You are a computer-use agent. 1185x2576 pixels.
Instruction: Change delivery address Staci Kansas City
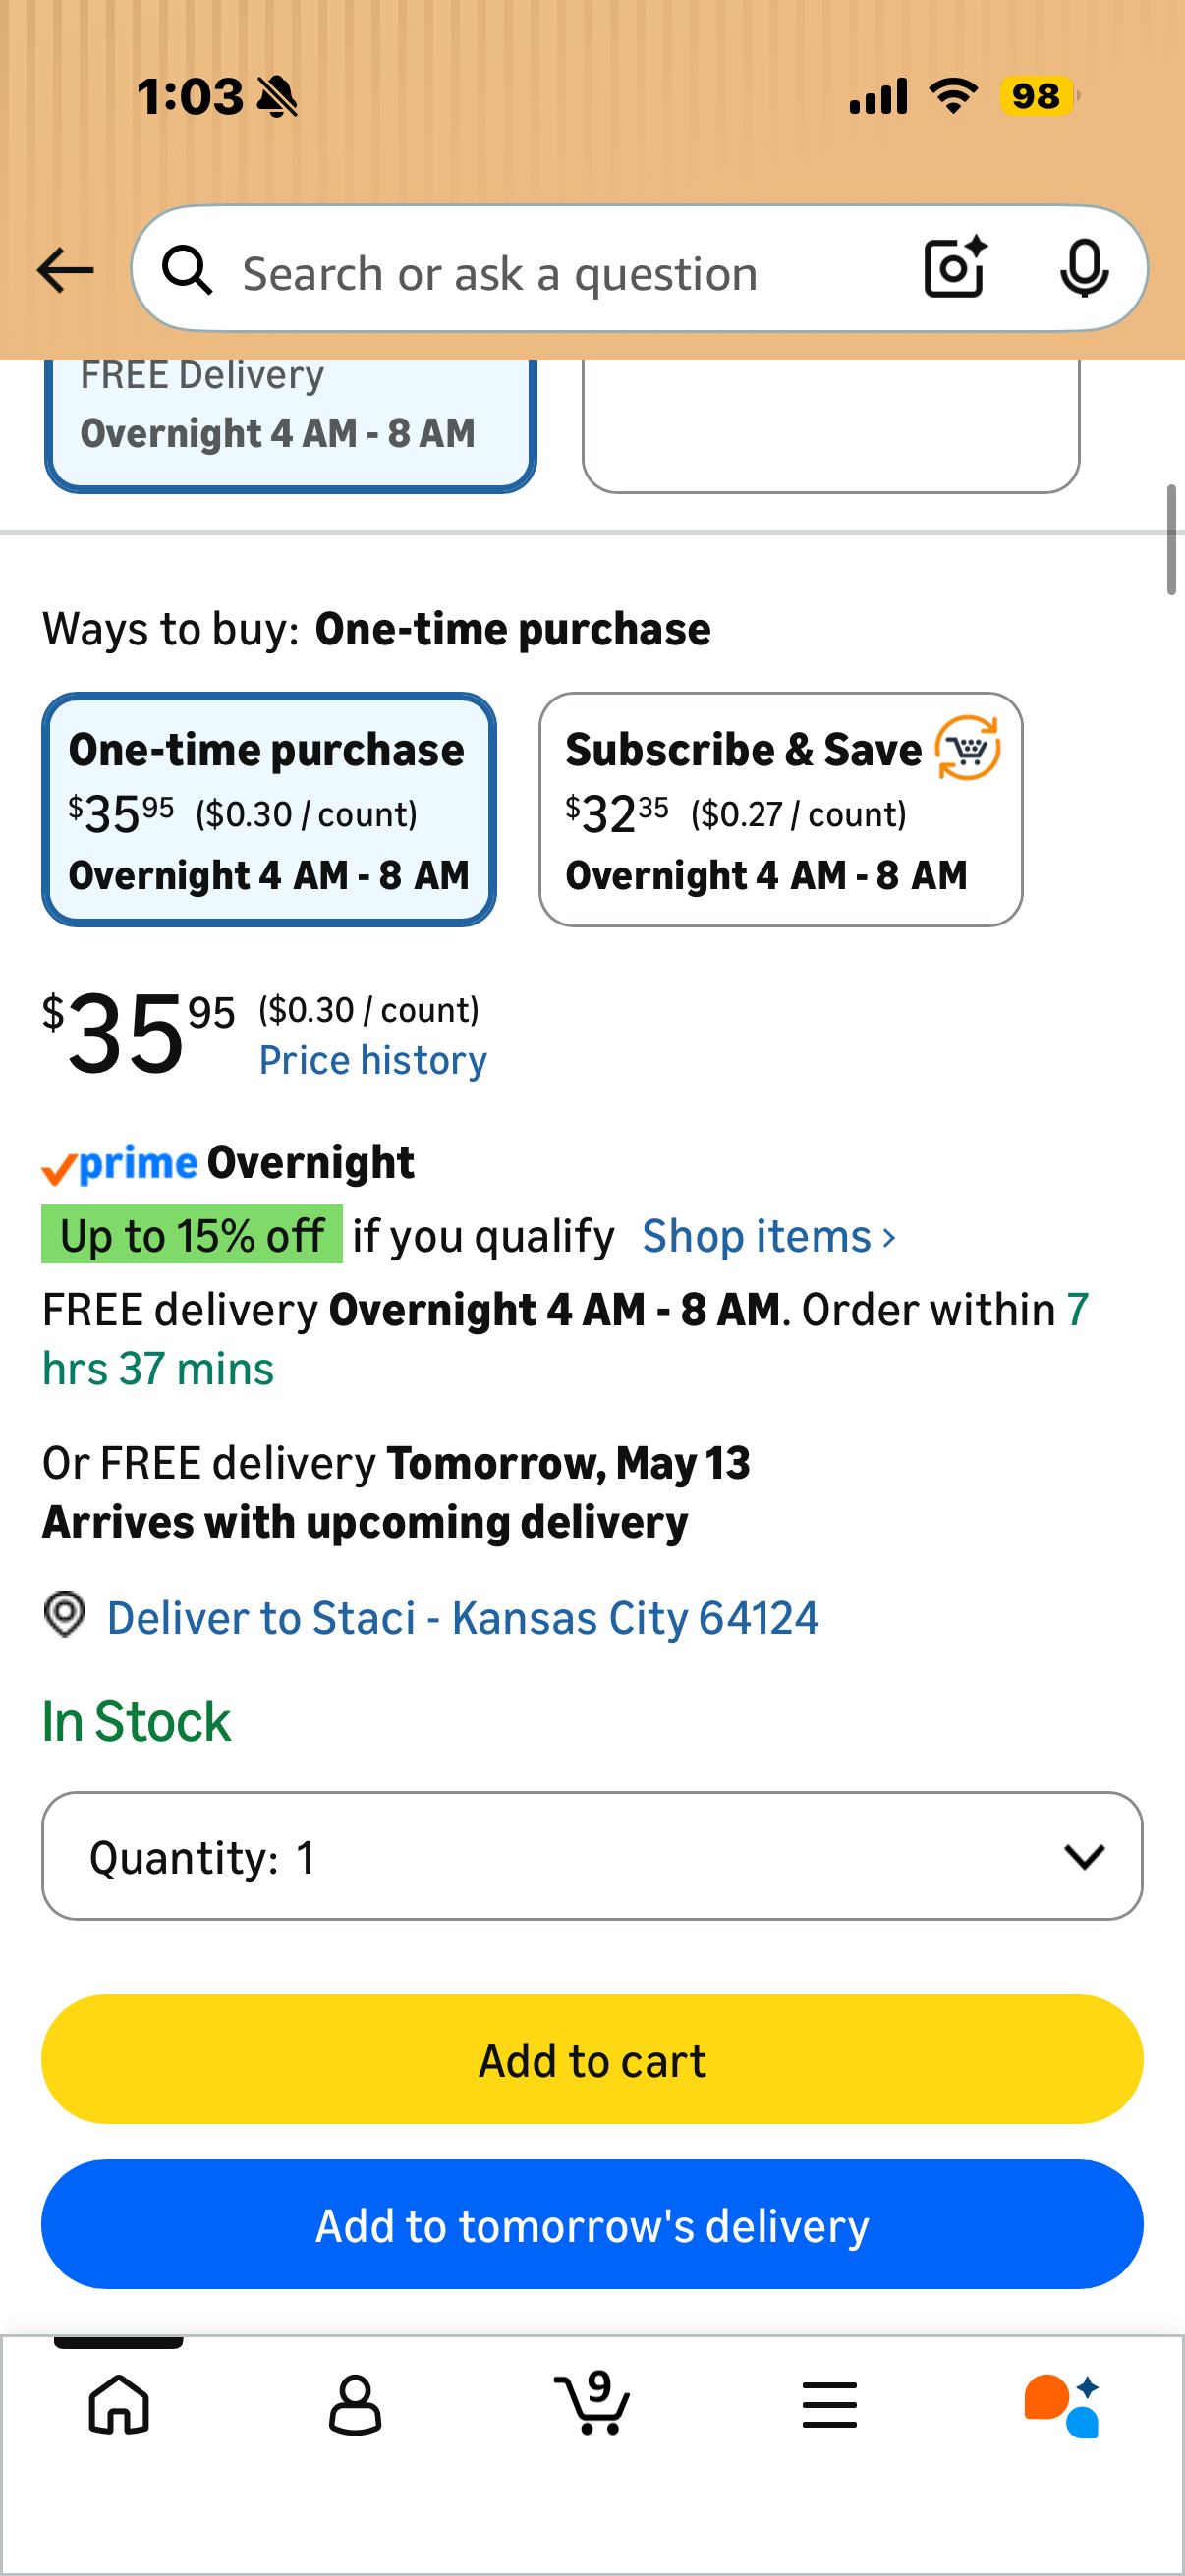click(x=463, y=1617)
